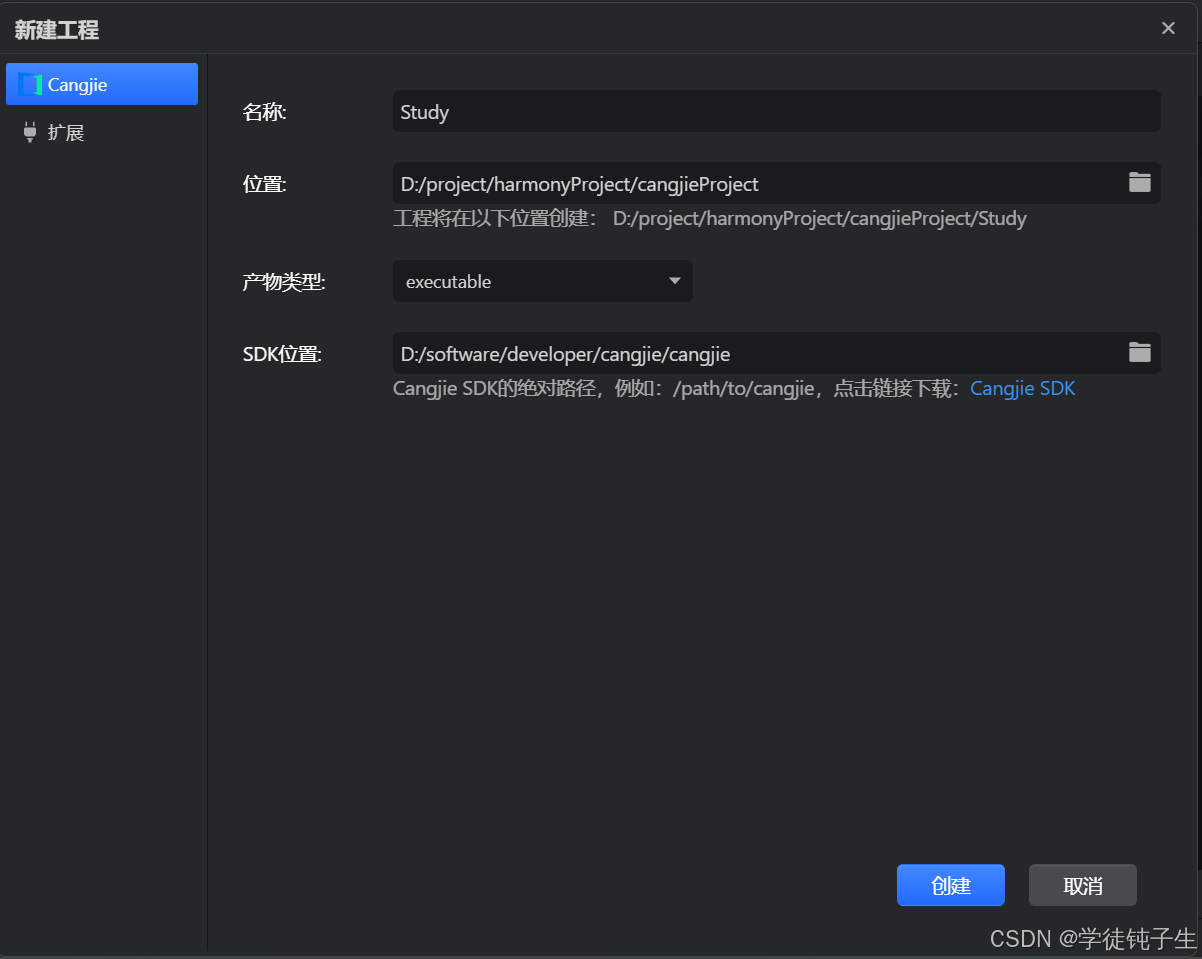Click the 新建工程 dialog title
This screenshot has width=1202, height=959.
(57, 30)
